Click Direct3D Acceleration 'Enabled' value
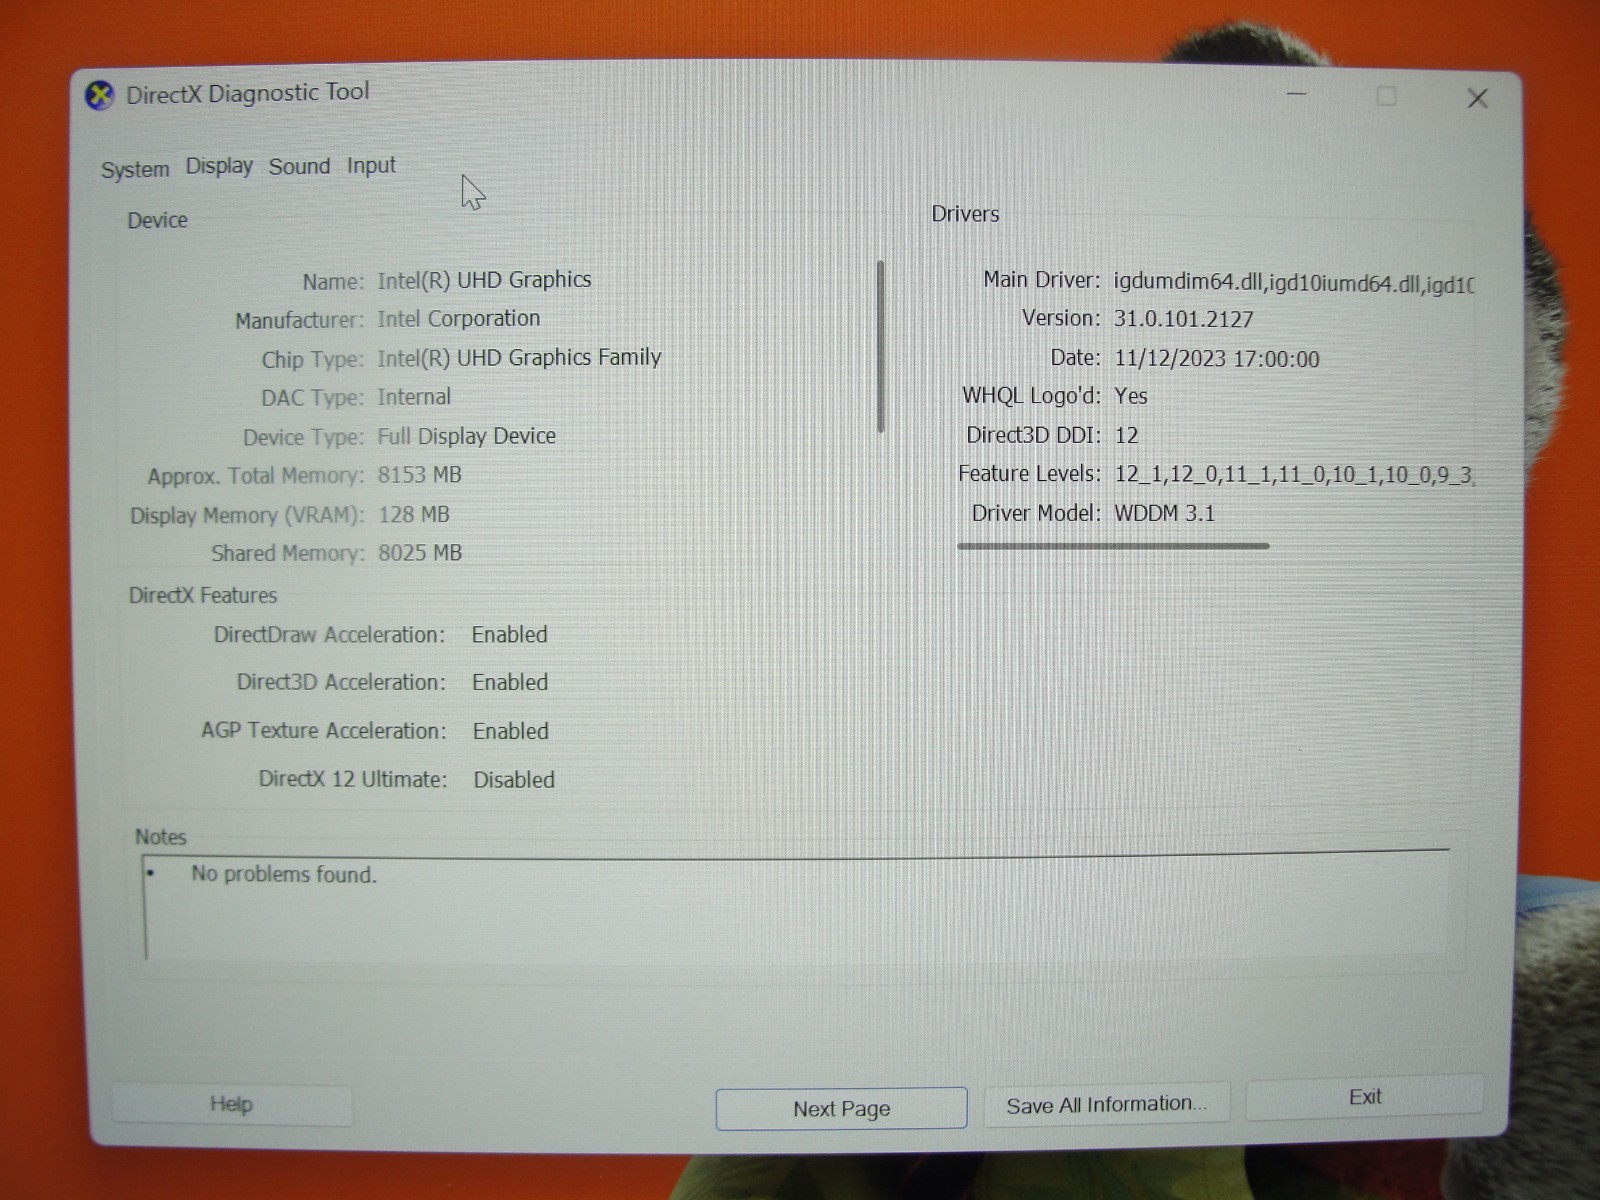Viewport: 1600px width, 1200px height. click(x=510, y=683)
